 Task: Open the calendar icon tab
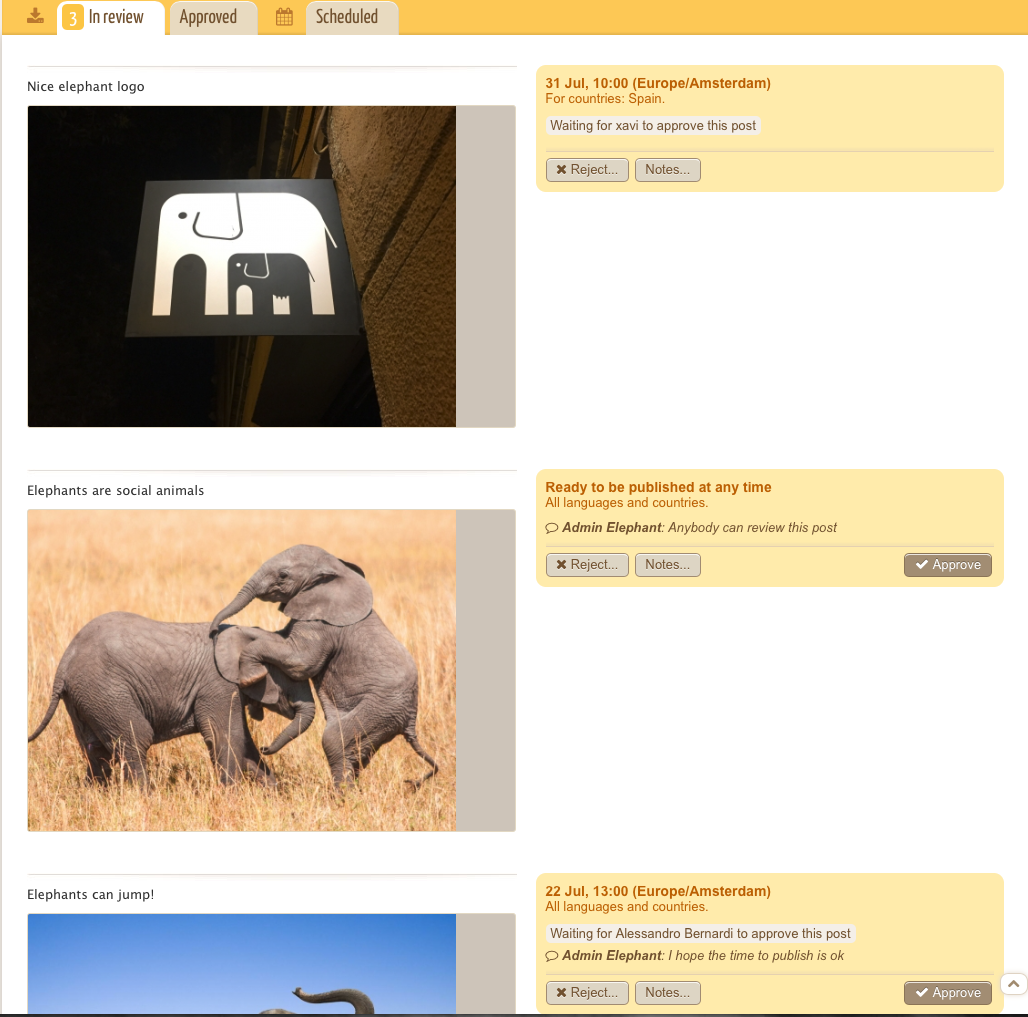(284, 17)
